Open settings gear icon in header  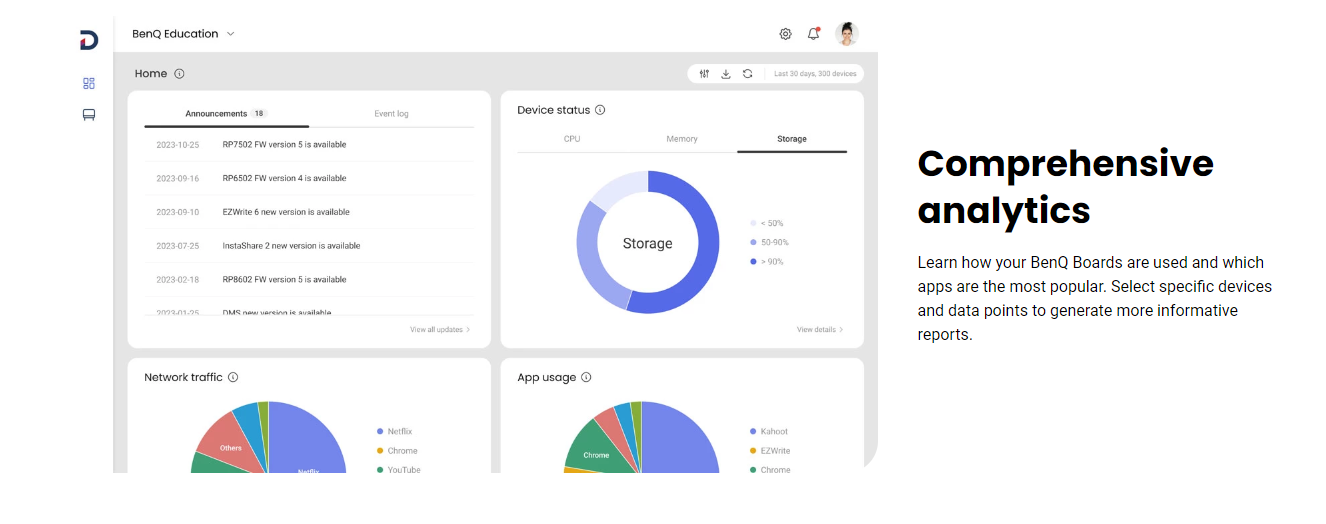785,34
